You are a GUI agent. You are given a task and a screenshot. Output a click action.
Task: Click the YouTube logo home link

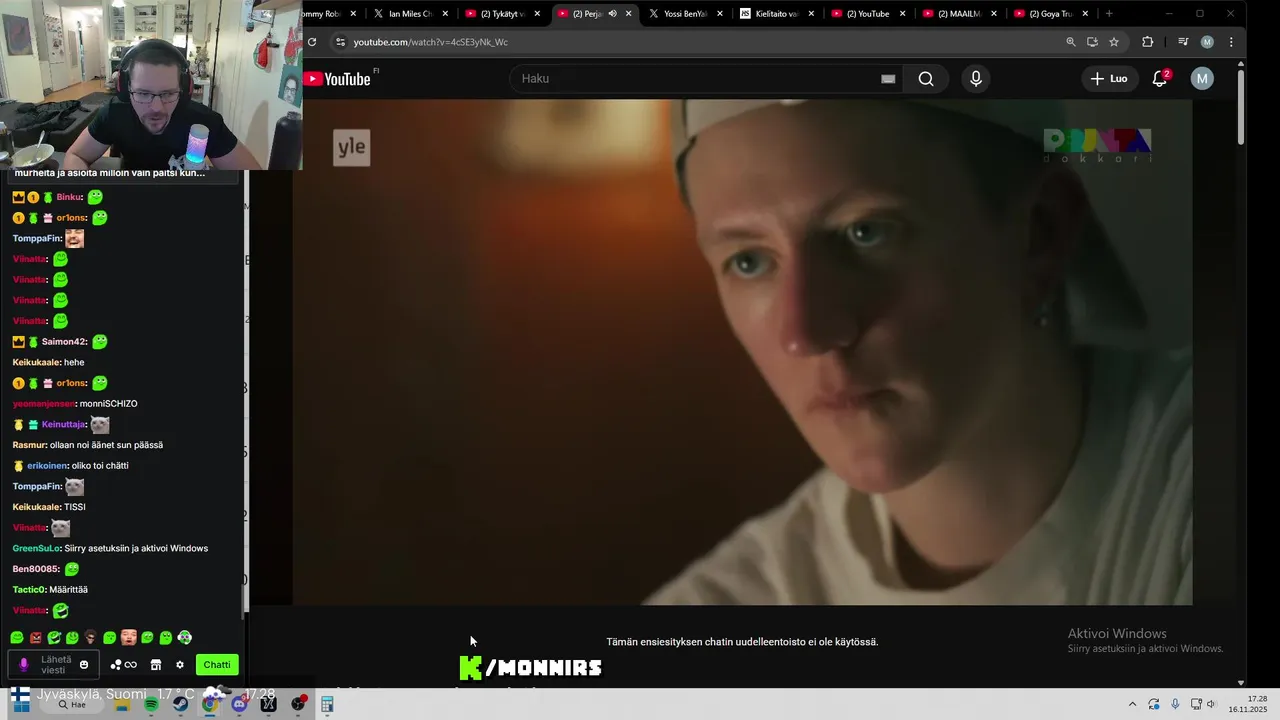point(337,79)
